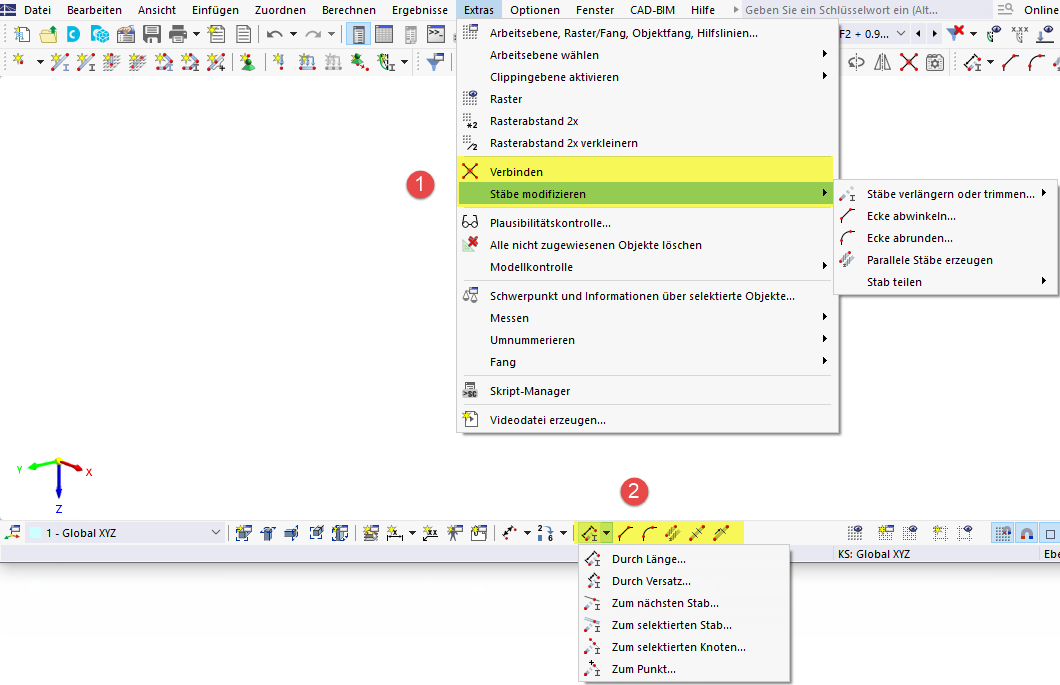Save the model using the floppy disk icon
Screen dimensions: 1060x685
pyautogui.click(x=151, y=34)
